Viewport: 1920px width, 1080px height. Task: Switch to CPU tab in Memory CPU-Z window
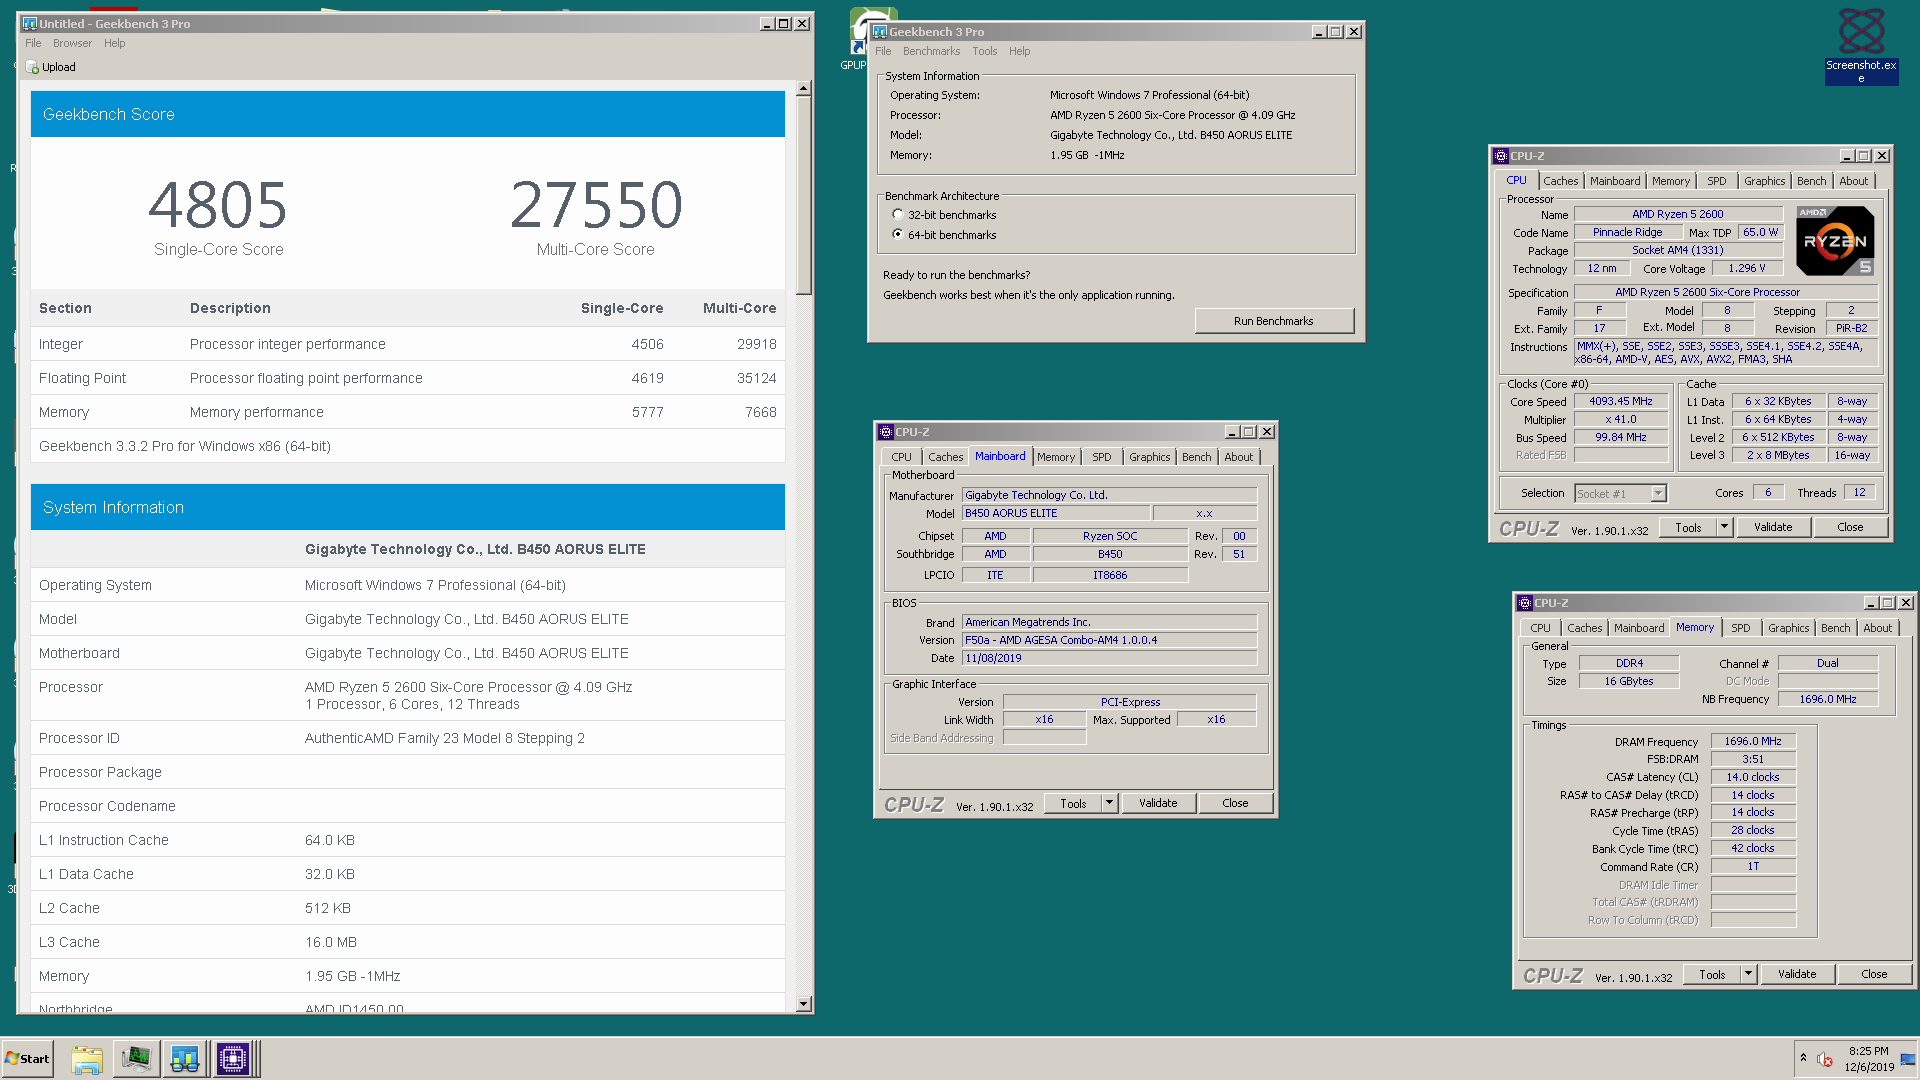click(1540, 628)
